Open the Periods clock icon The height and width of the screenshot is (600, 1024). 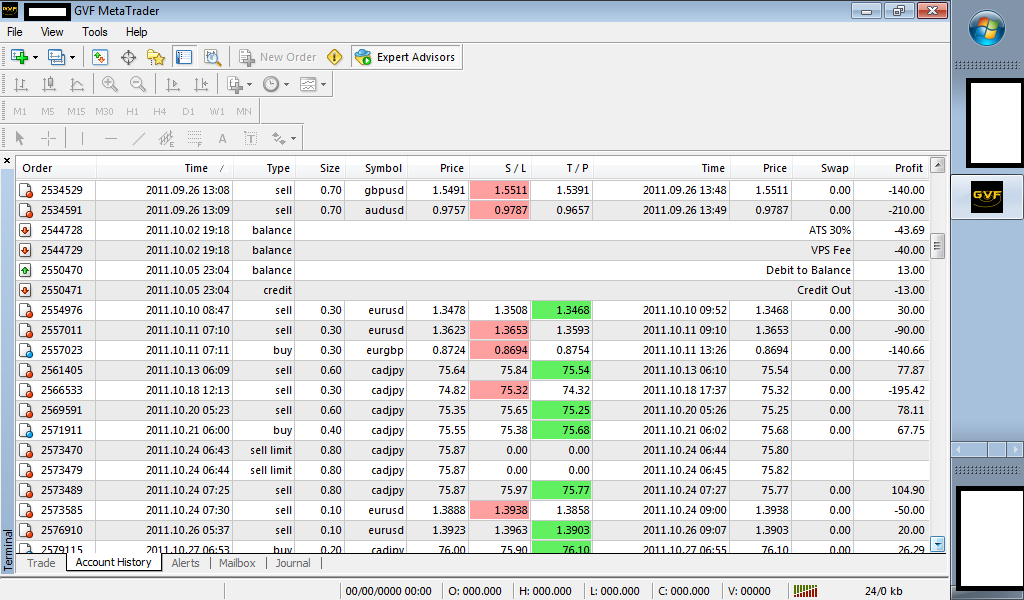[x=271, y=84]
